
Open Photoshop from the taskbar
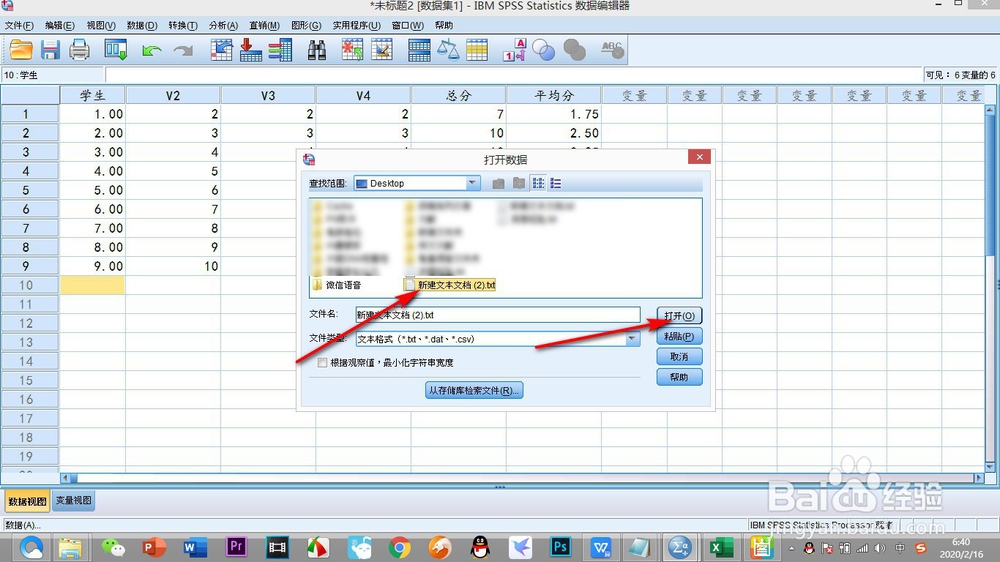tap(561, 547)
